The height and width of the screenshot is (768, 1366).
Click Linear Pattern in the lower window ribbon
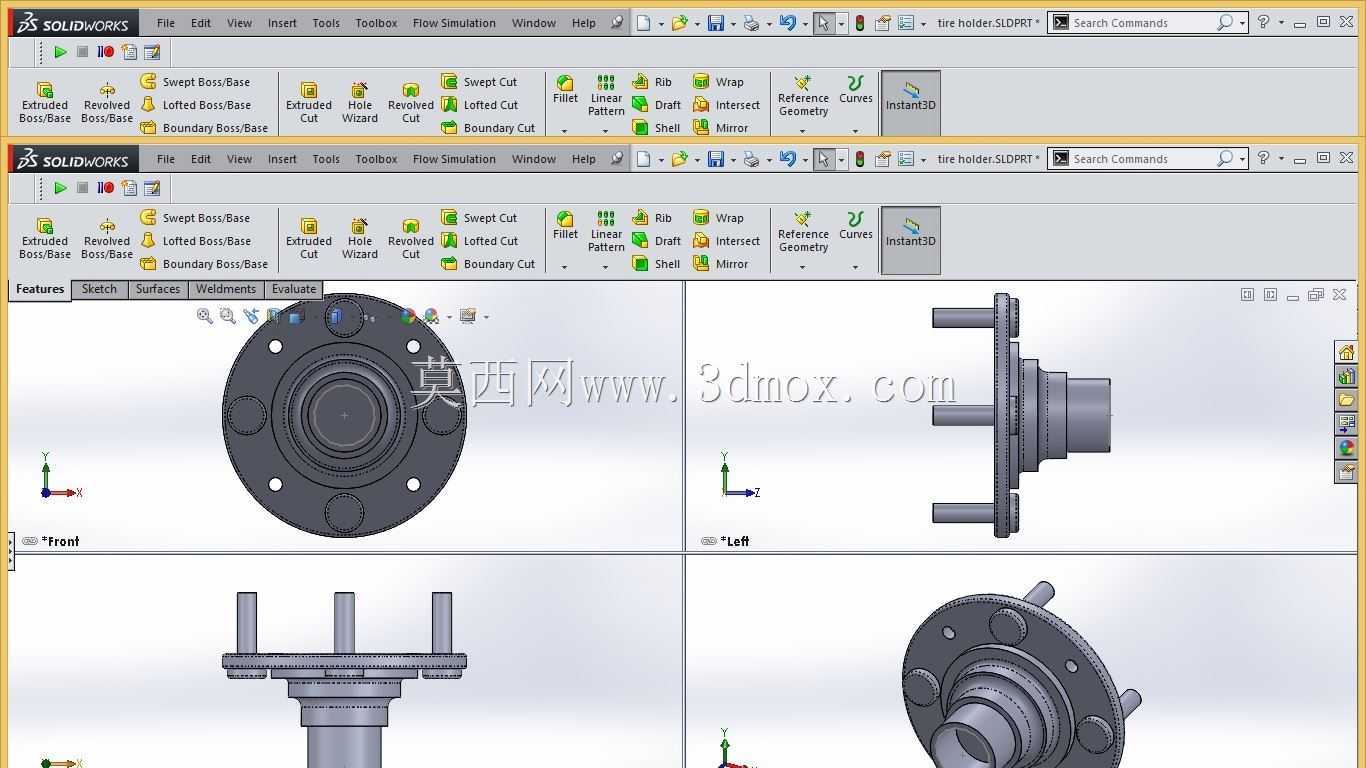606,232
